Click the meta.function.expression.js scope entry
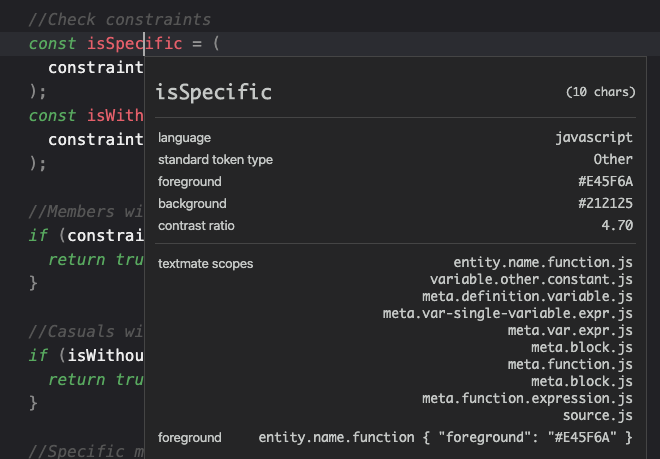This screenshot has width=660, height=459. [527, 398]
